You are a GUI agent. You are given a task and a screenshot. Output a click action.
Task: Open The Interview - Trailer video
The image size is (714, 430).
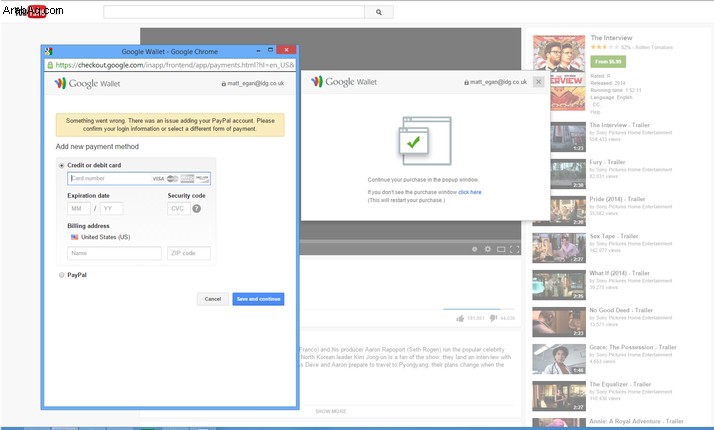point(619,125)
